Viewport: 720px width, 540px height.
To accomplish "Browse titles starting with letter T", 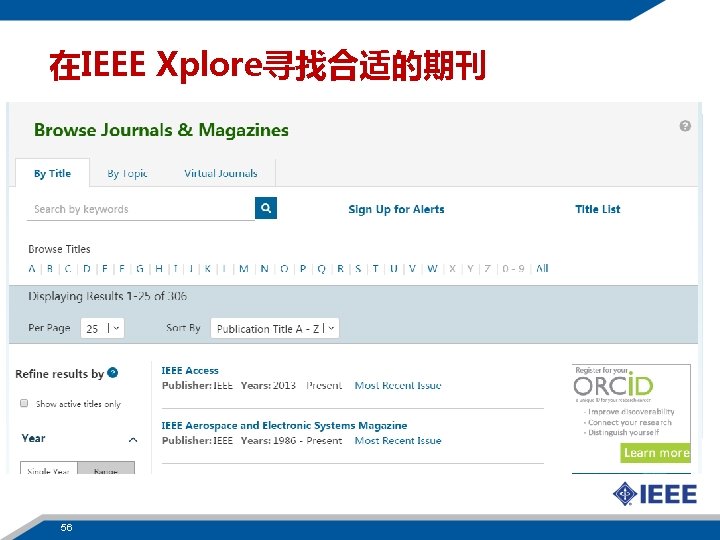I will (x=376, y=269).
